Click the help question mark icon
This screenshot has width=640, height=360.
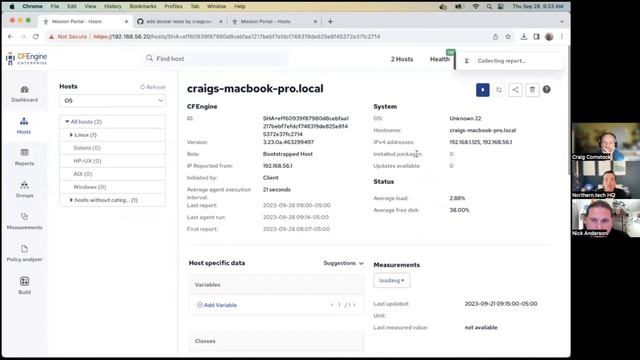pyautogui.click(x=547, y=89)
